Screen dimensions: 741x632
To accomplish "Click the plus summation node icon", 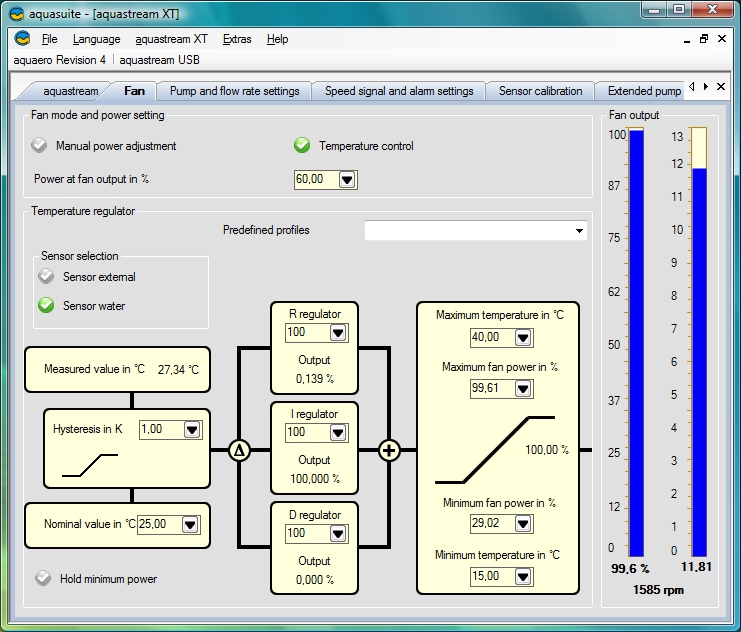I will click(389, 450).
